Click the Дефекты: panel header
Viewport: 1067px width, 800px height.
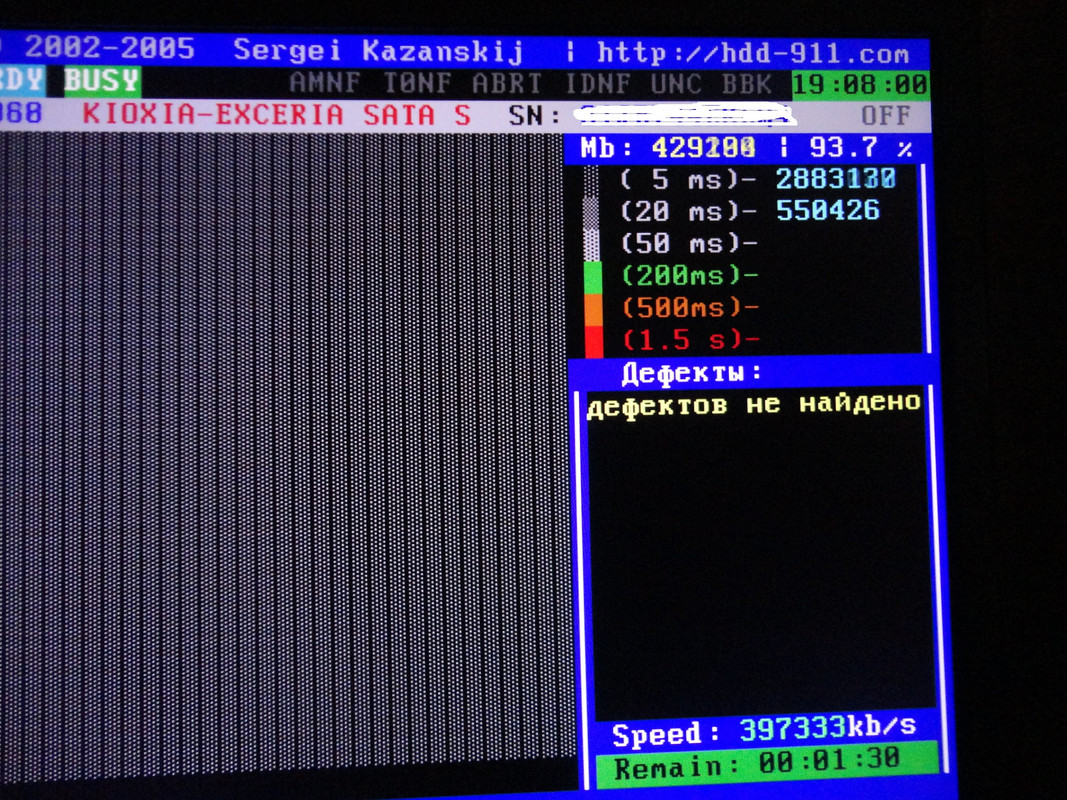[691, 373]
